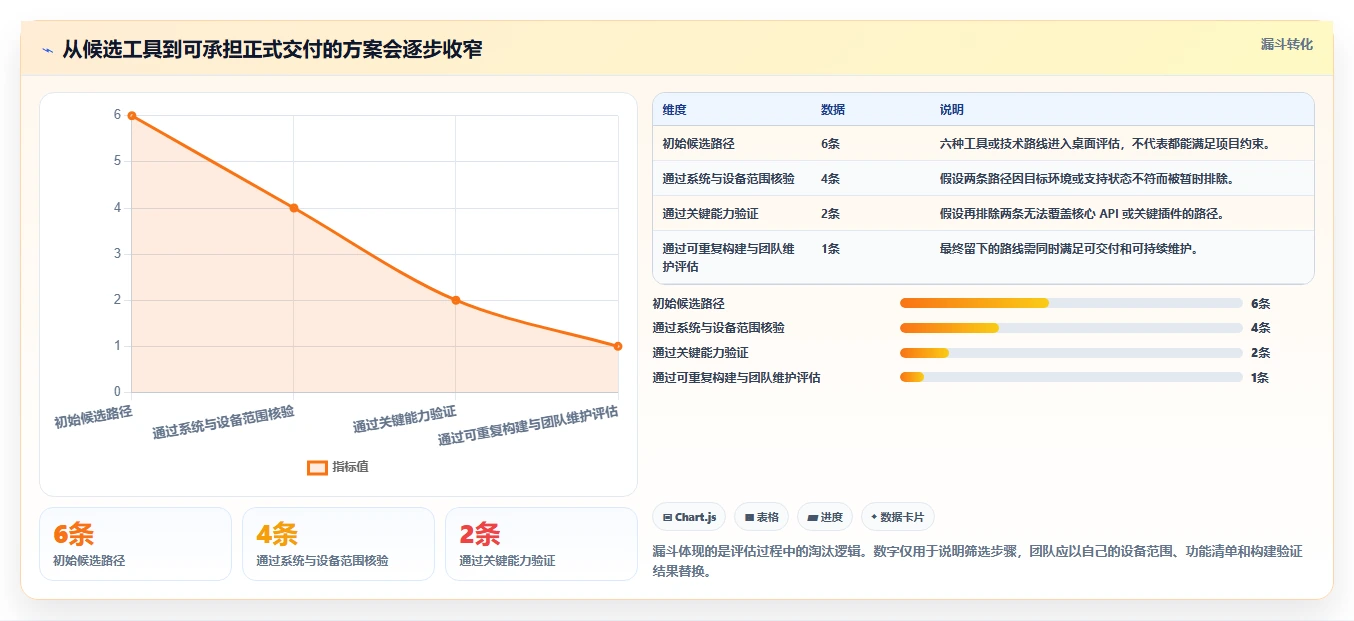Image resolution: width=1354 pixels, height=621 pixels.
Task: Click the lightning icon beside the card title
Action: (47, 49)
